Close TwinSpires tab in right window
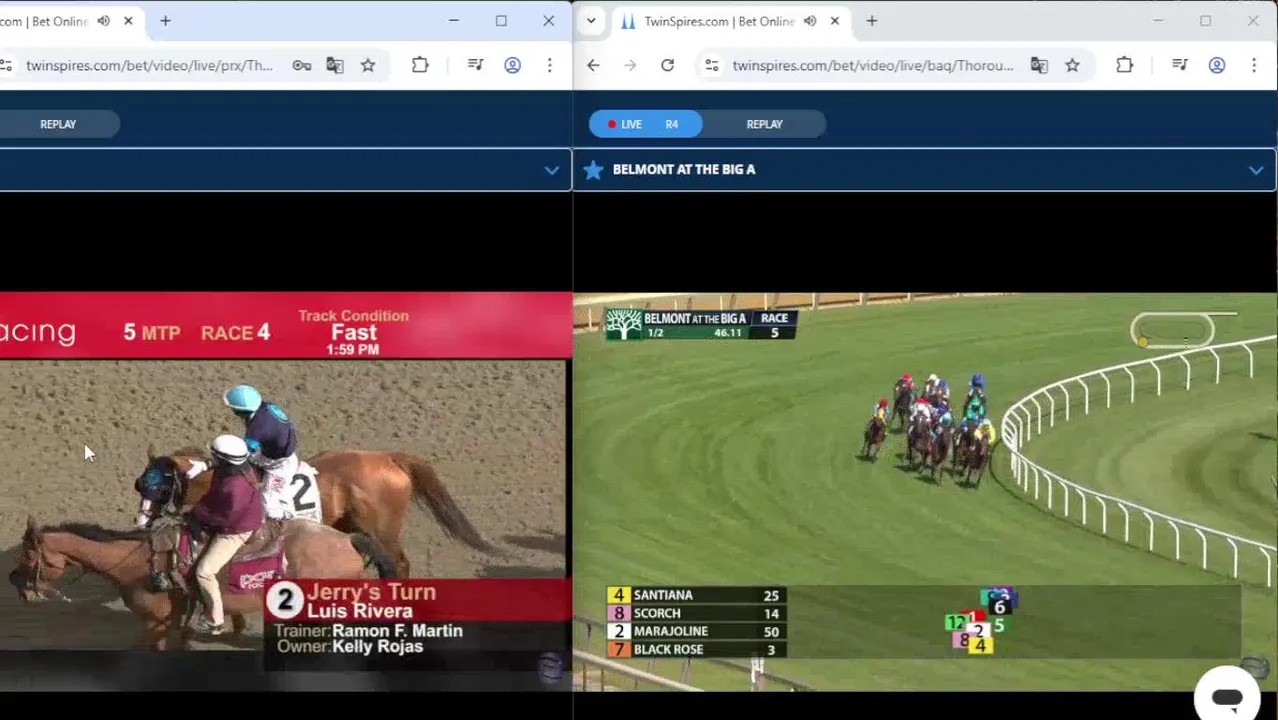Viewport: 1278px width, 720px height. click(x=835, y=21)
